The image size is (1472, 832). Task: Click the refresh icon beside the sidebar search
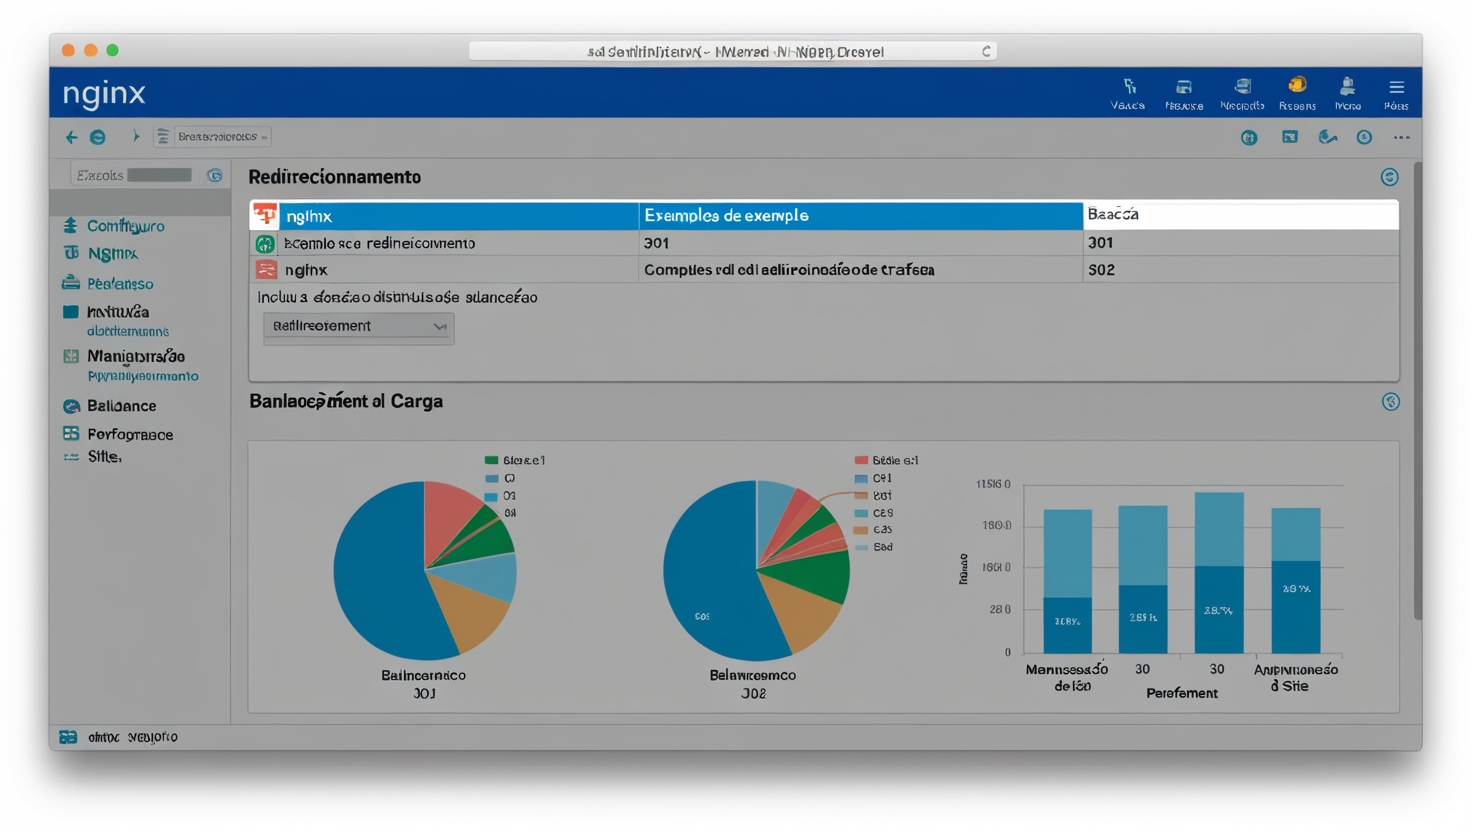coord(214,175)
